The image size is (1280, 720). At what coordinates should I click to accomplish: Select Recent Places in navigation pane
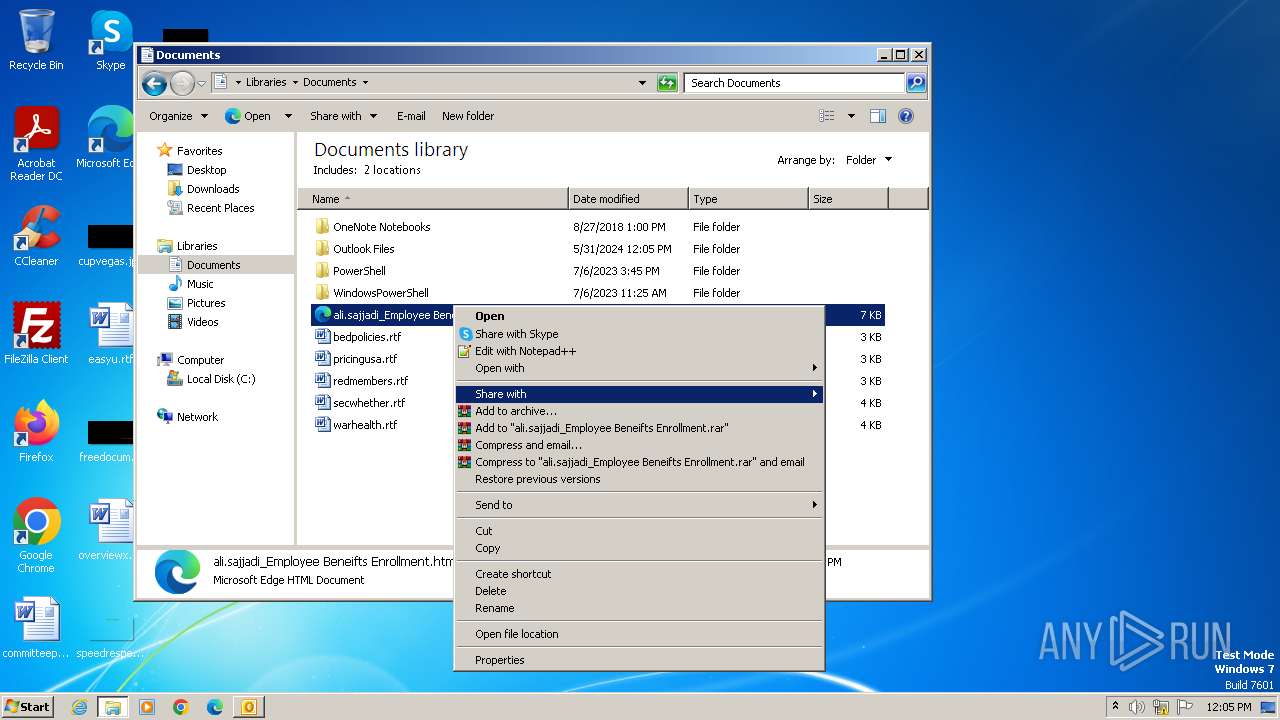220,208
